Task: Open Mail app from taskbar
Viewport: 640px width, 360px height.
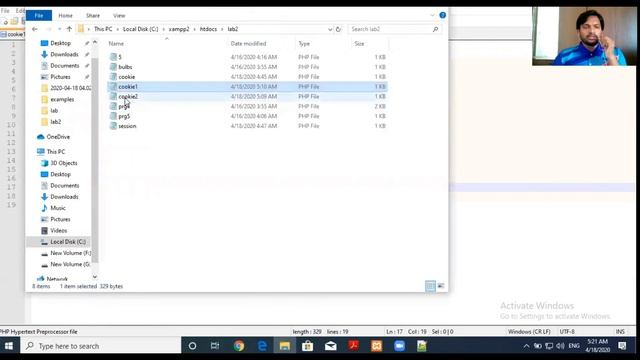Action: click(331, 346)
